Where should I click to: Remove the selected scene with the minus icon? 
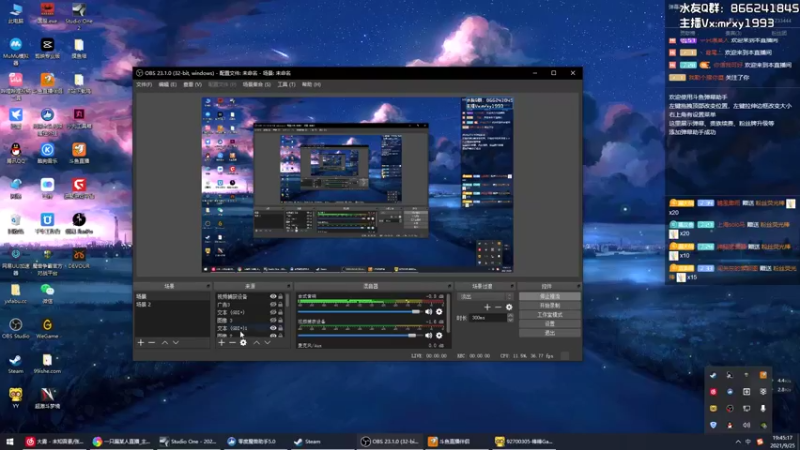(x=152, y=343)
